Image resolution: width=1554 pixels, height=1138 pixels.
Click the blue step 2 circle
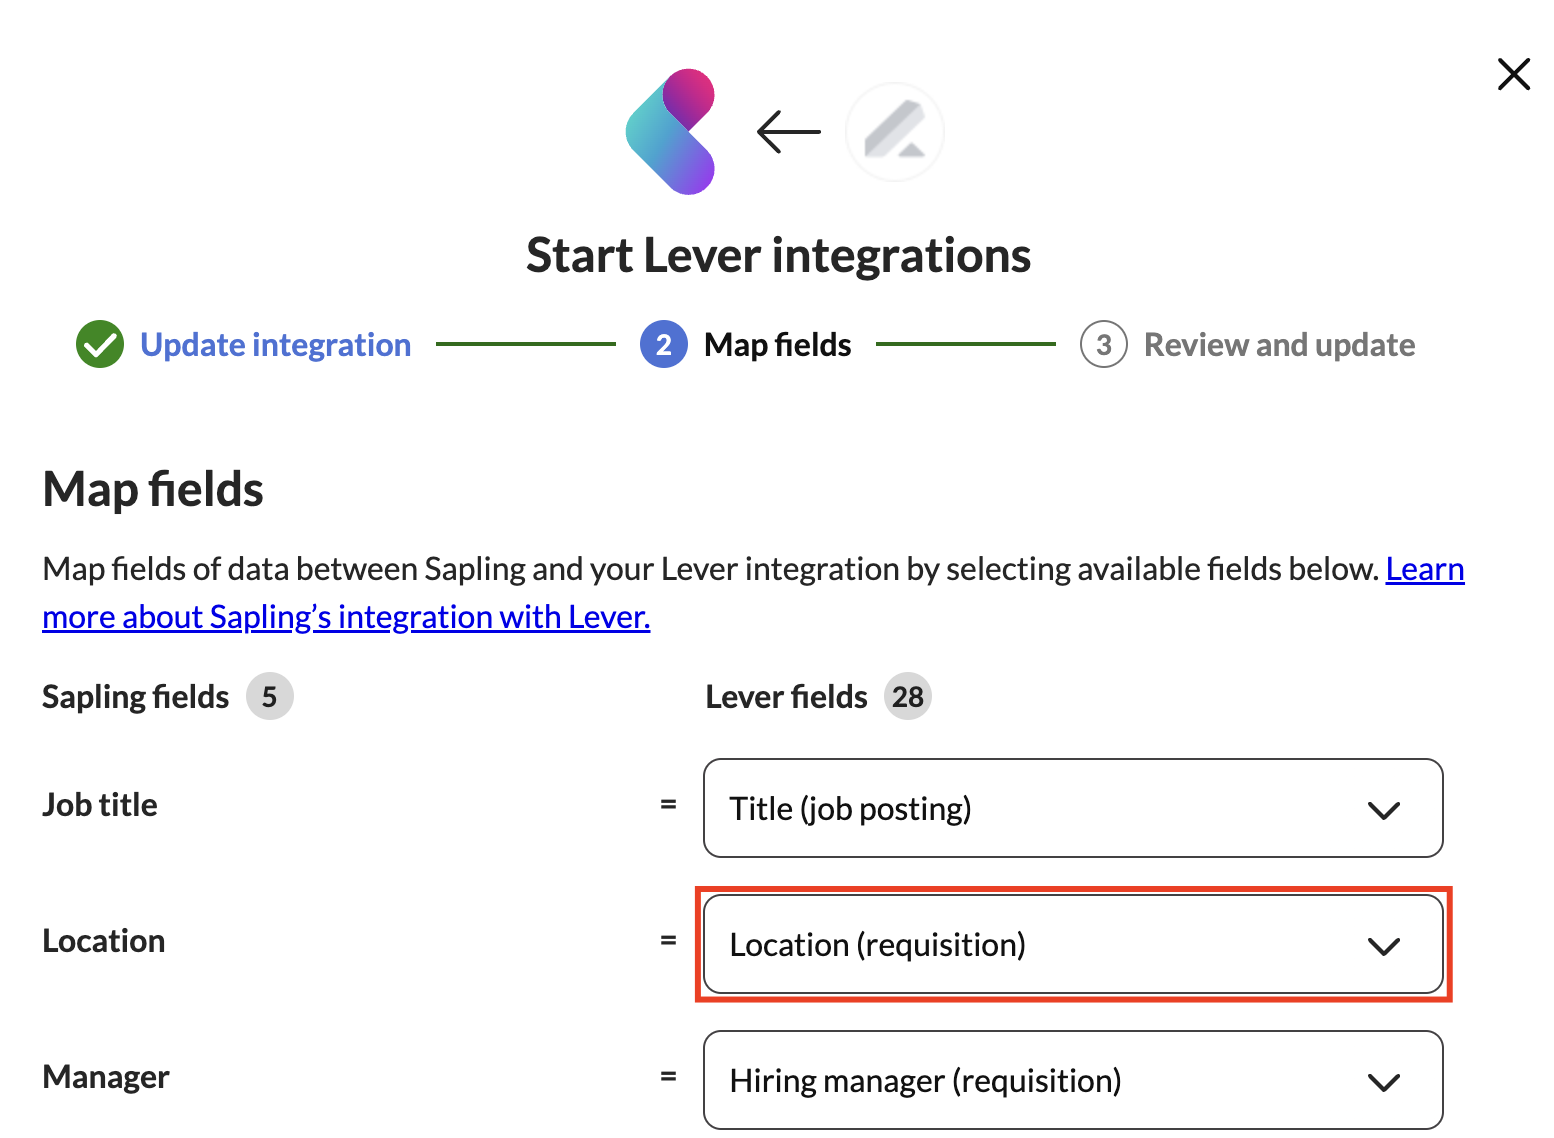pyautogui.click(x=663, y=345)
